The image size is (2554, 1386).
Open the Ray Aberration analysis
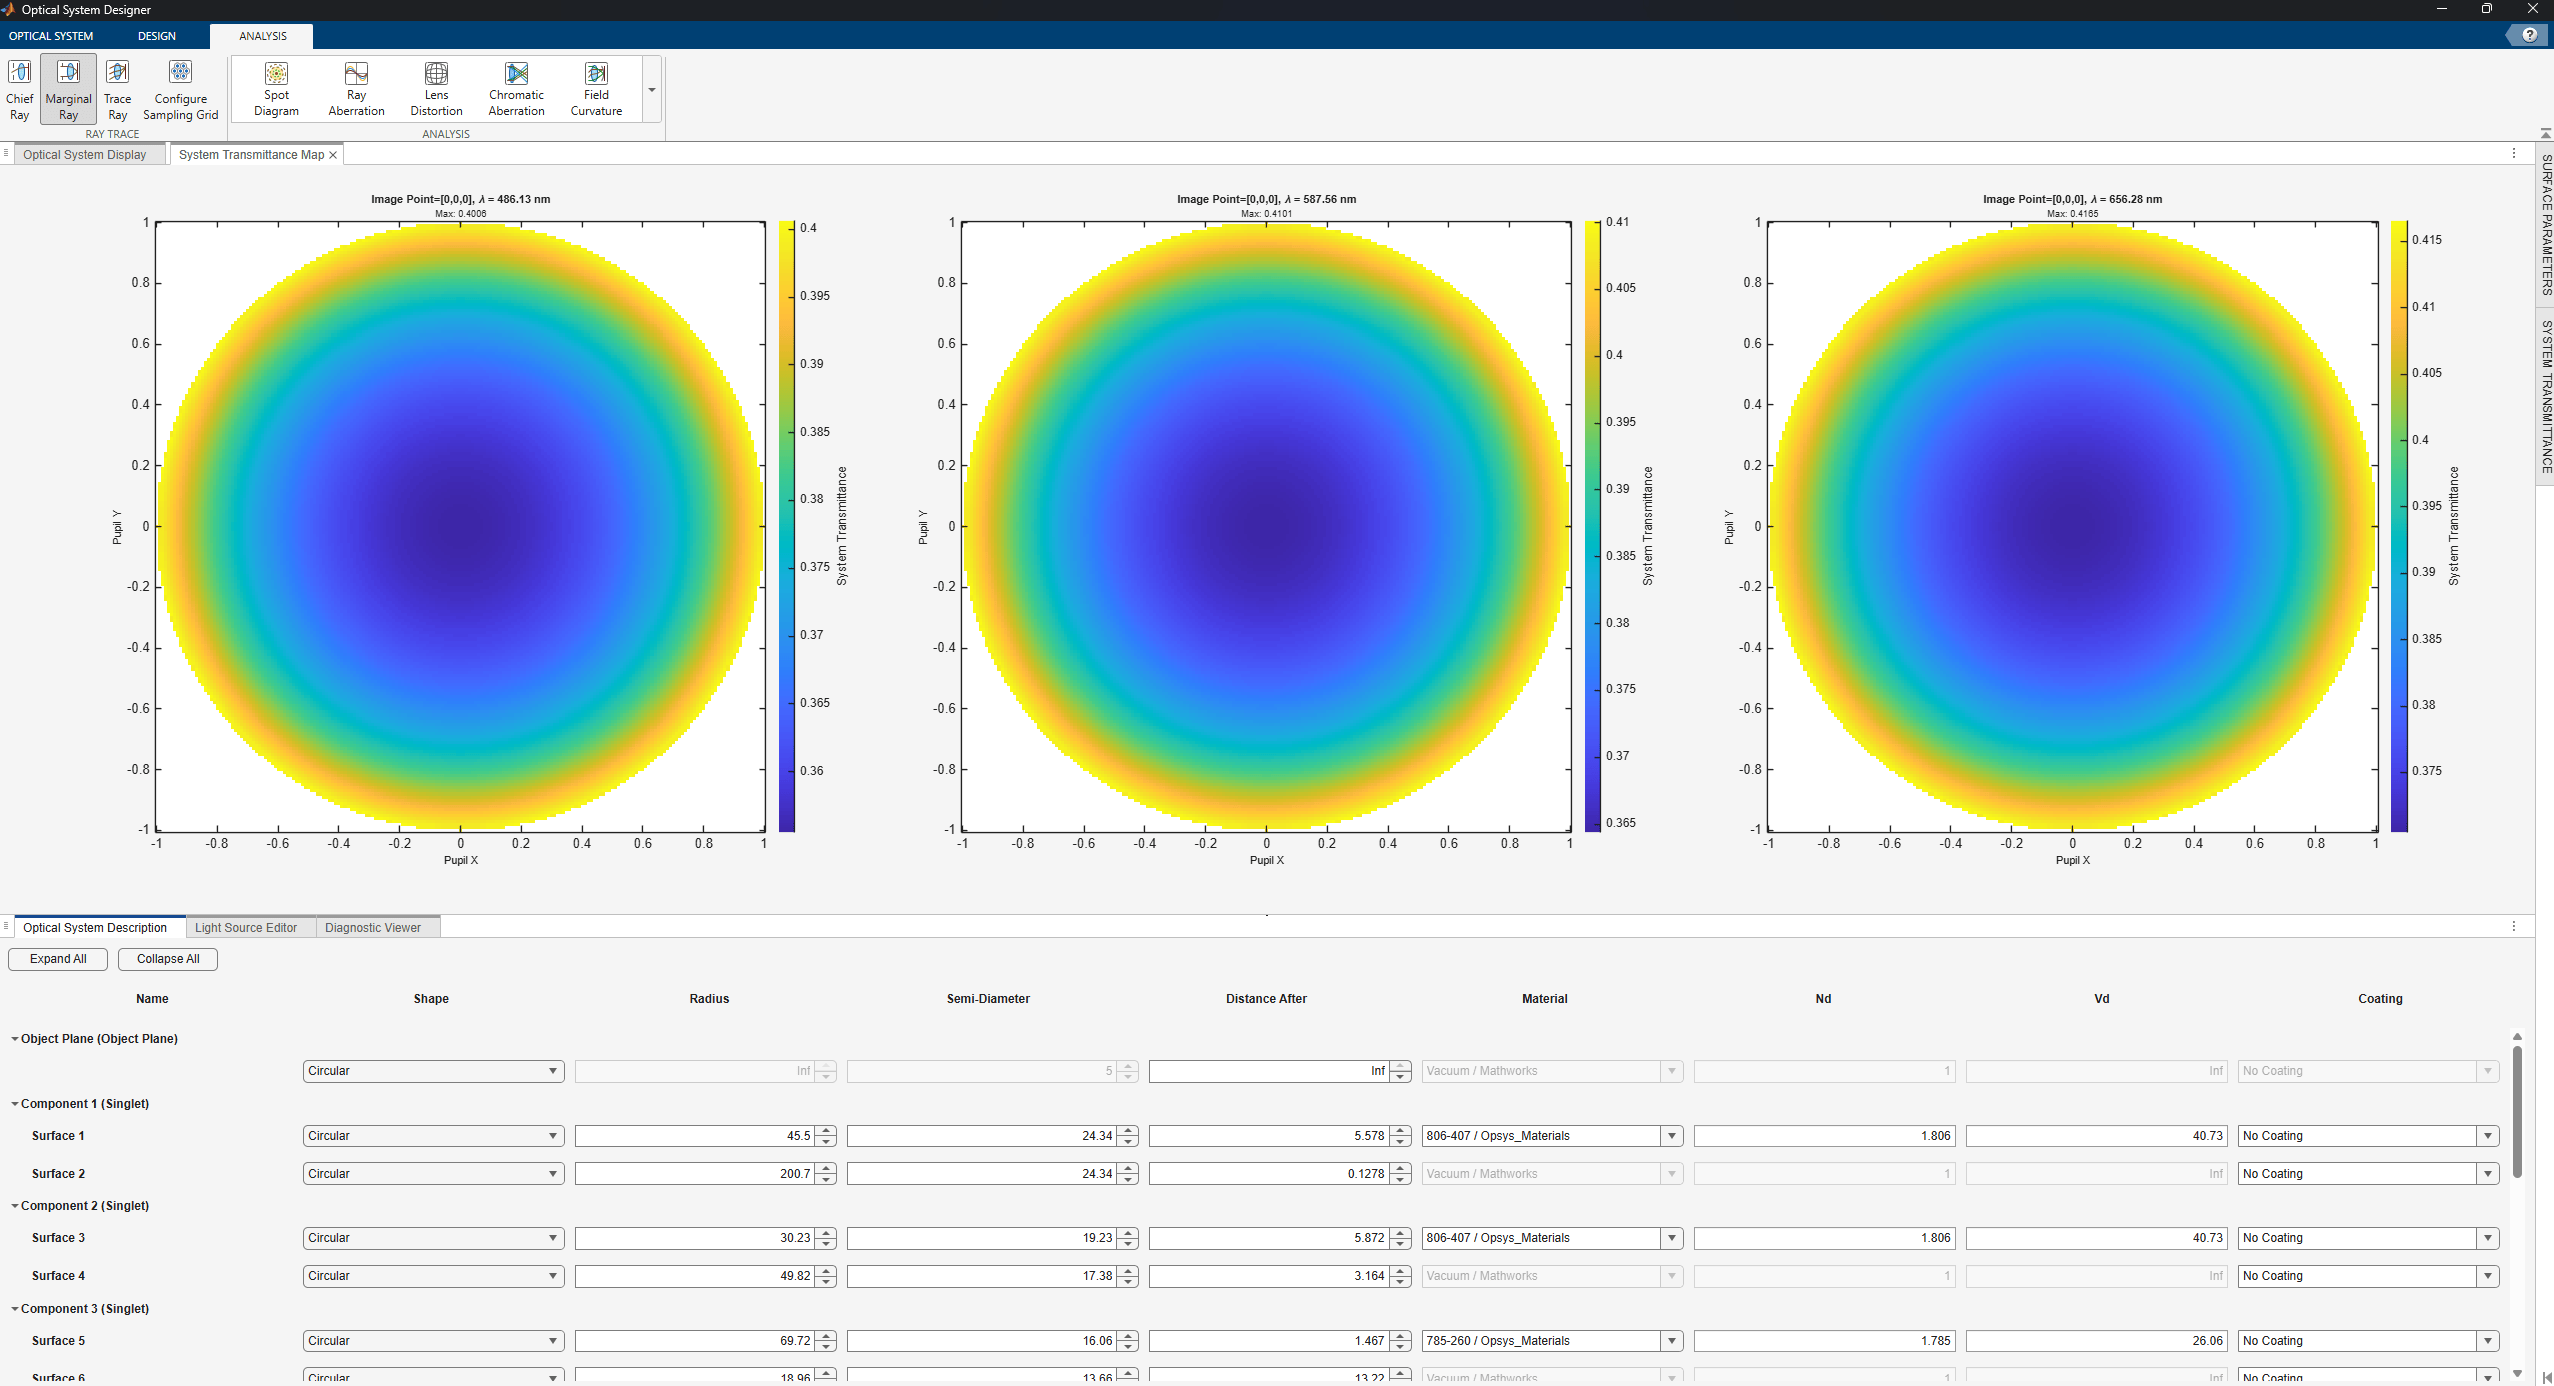coord(356,90)
